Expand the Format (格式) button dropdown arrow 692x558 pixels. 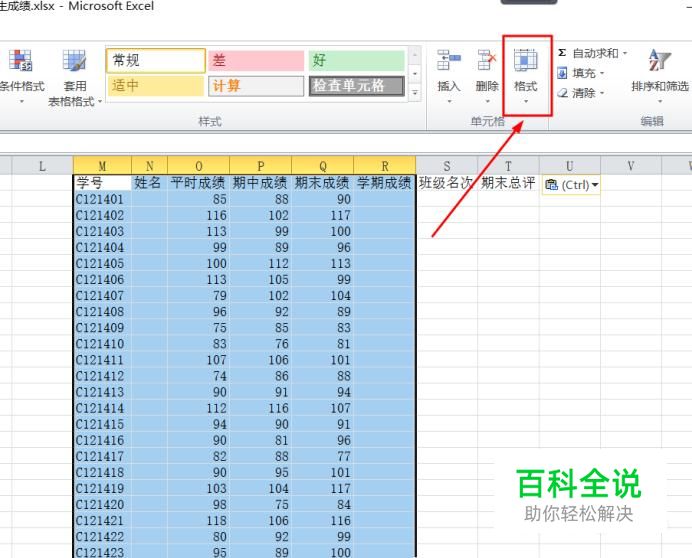click(526, 102)
